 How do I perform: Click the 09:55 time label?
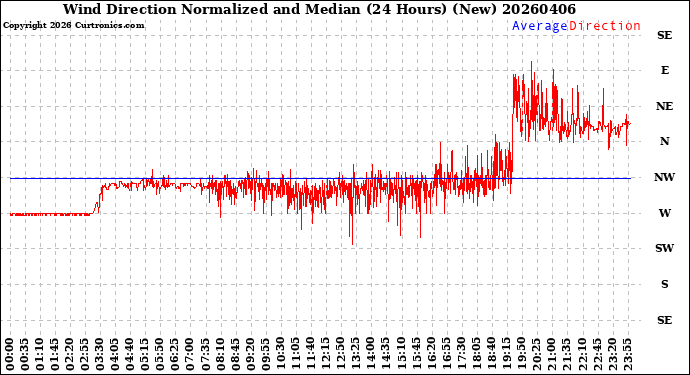point(265,354)
